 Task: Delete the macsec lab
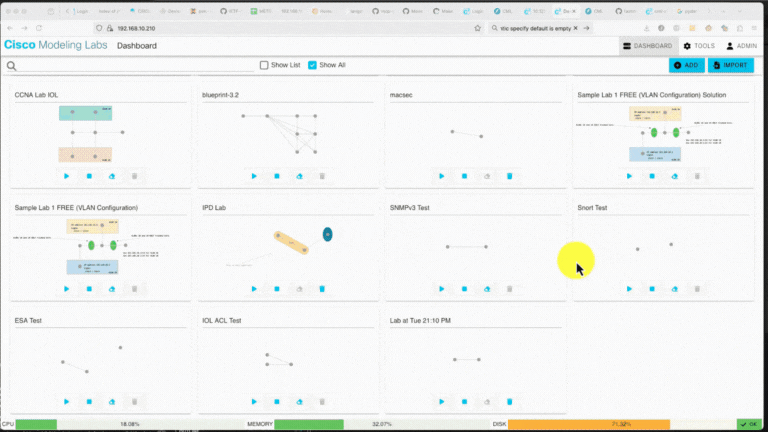coord(509,176)
